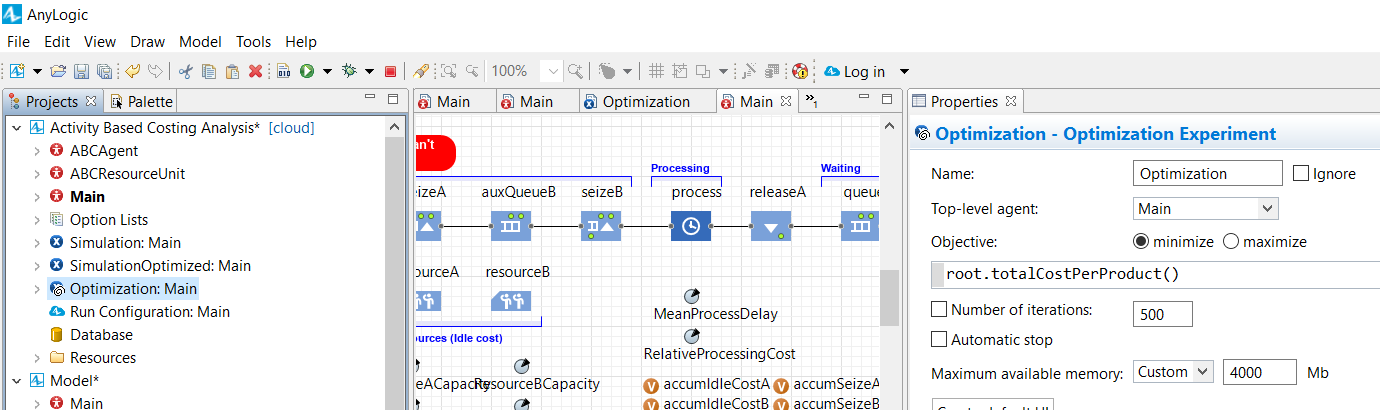Enable the Number of iterations checkbox
Image resolution: width=1380 pixels, height=410 pixels.
pyautogui.click(x=939, y=309)
